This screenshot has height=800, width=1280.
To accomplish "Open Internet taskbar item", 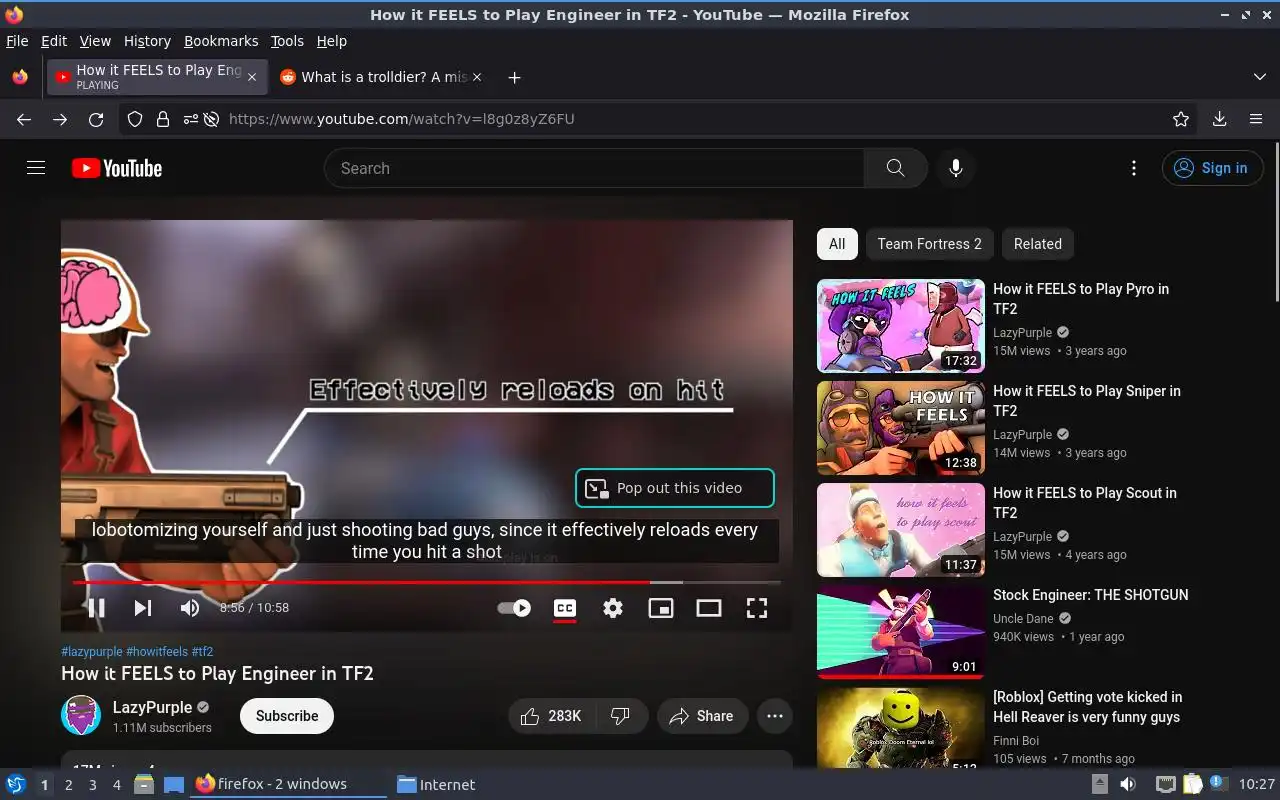I will tap(436, 785).
